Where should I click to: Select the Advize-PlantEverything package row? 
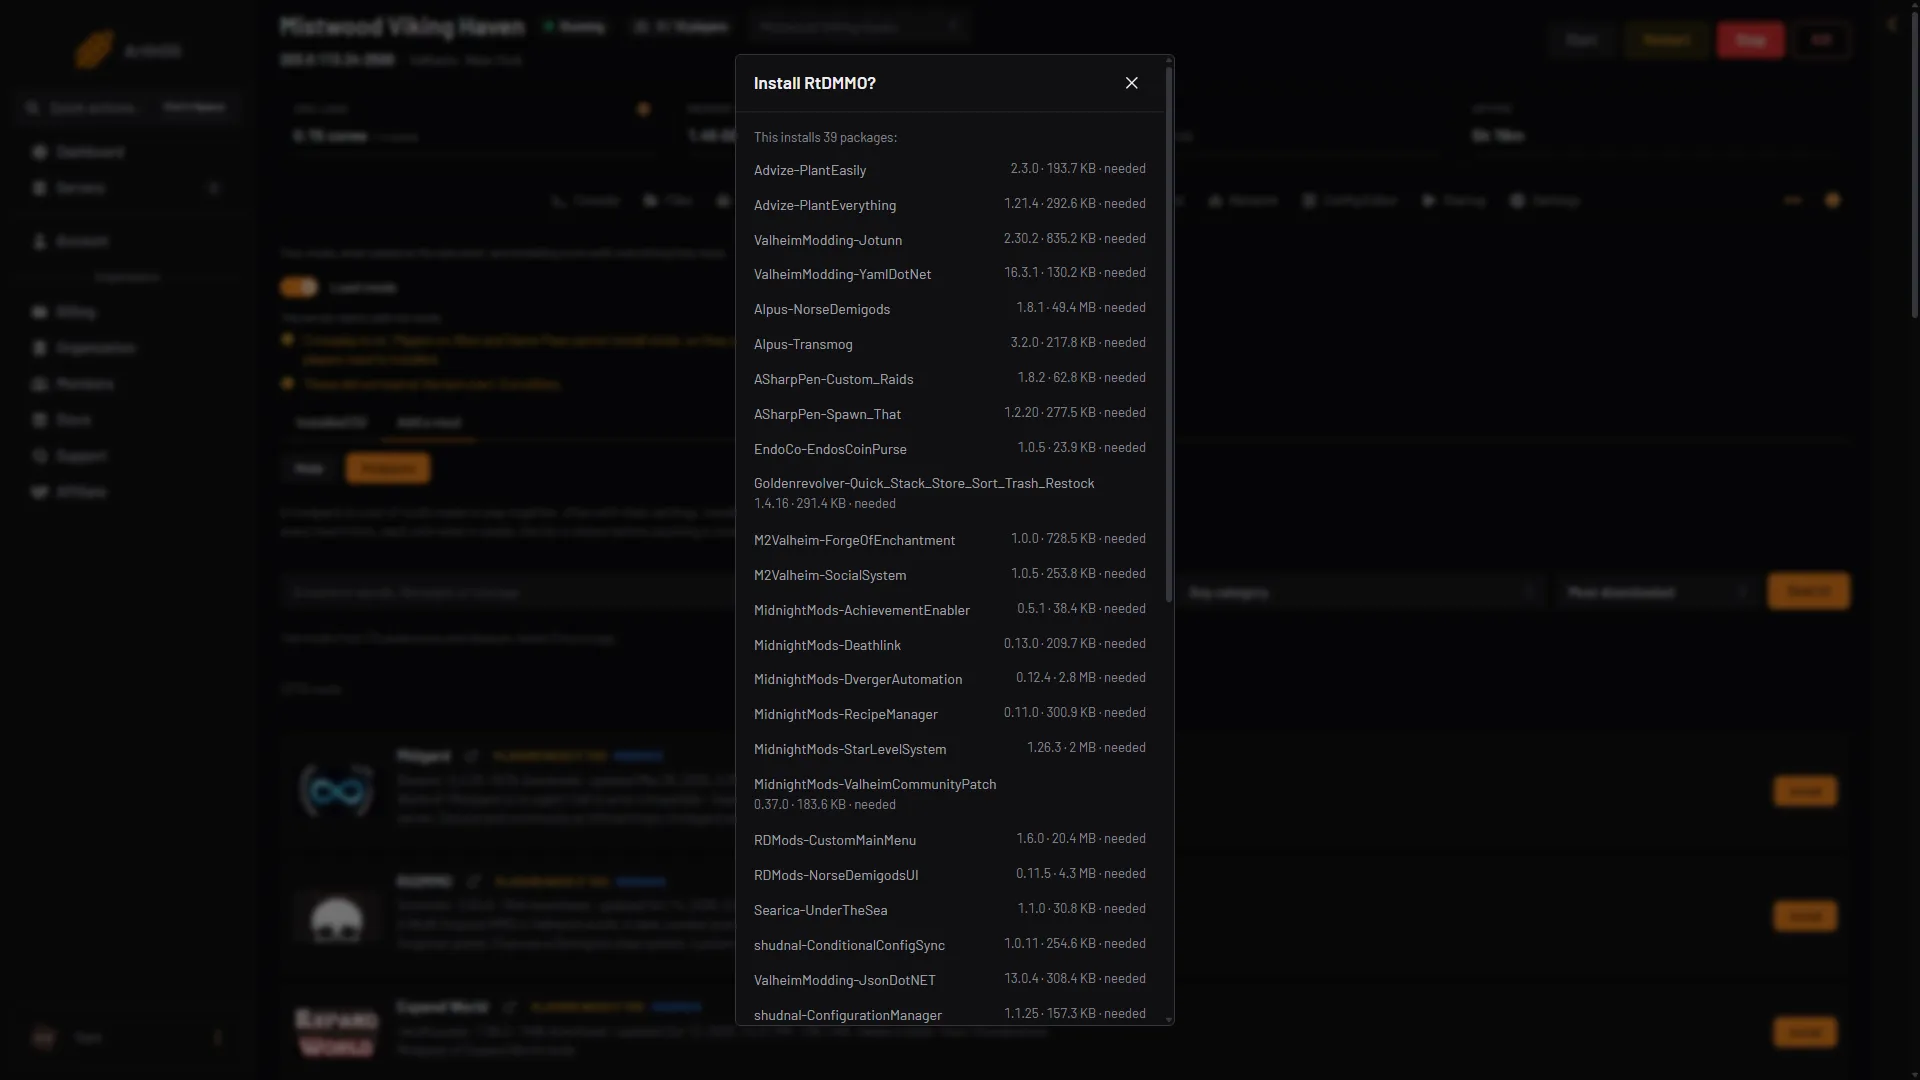(x=950, y=205)
